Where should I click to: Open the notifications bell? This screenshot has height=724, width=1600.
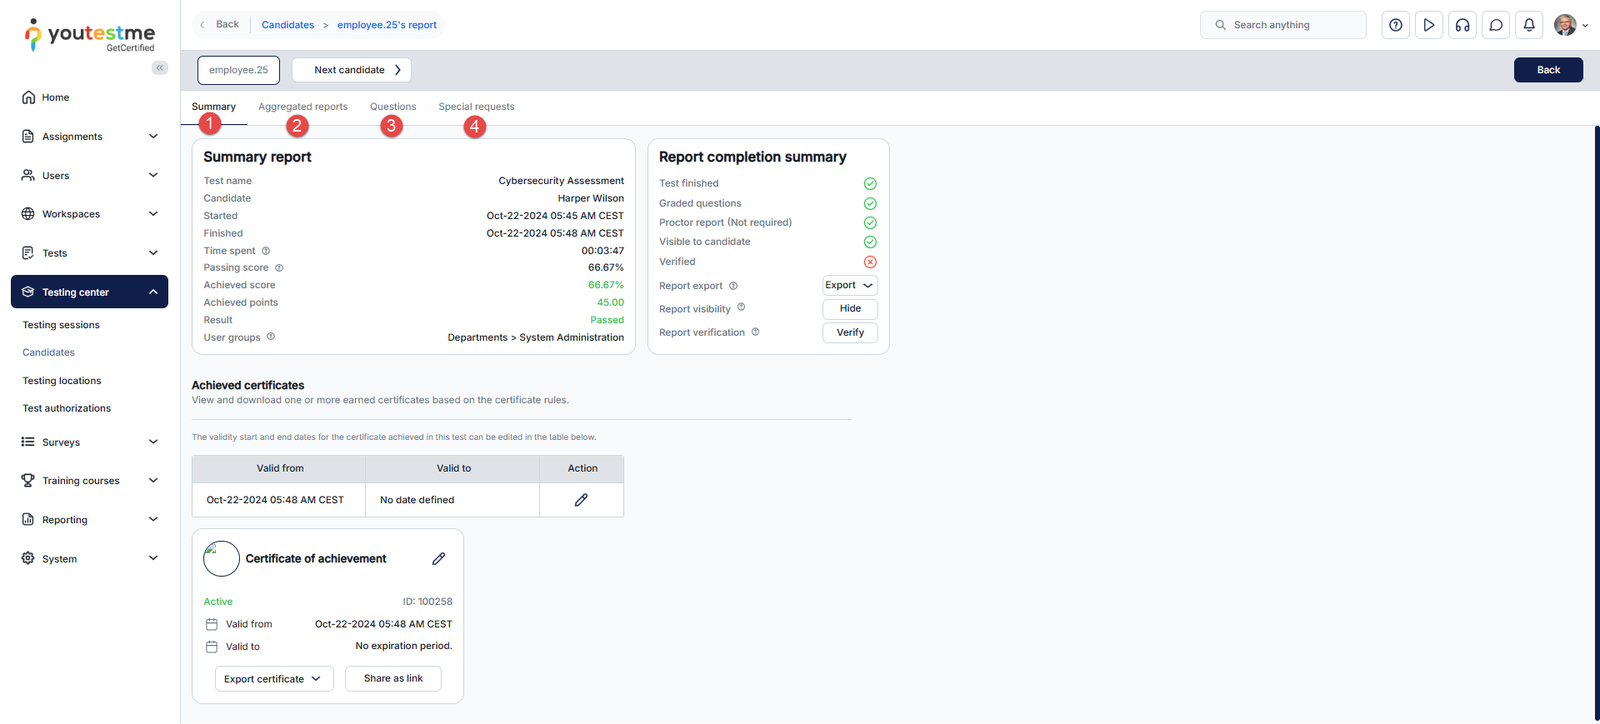point(1529,25)
